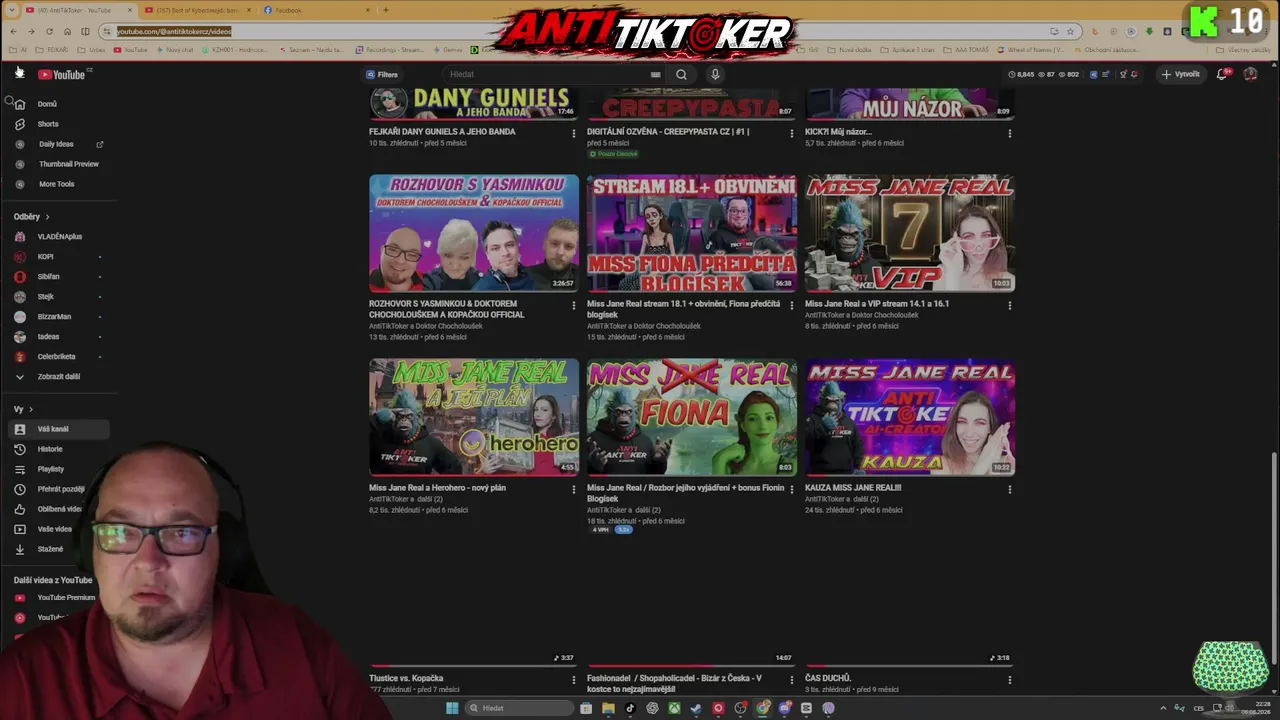Click the Windows taskbar Hledat search box
1280x720 pixels.
(518, 708)
